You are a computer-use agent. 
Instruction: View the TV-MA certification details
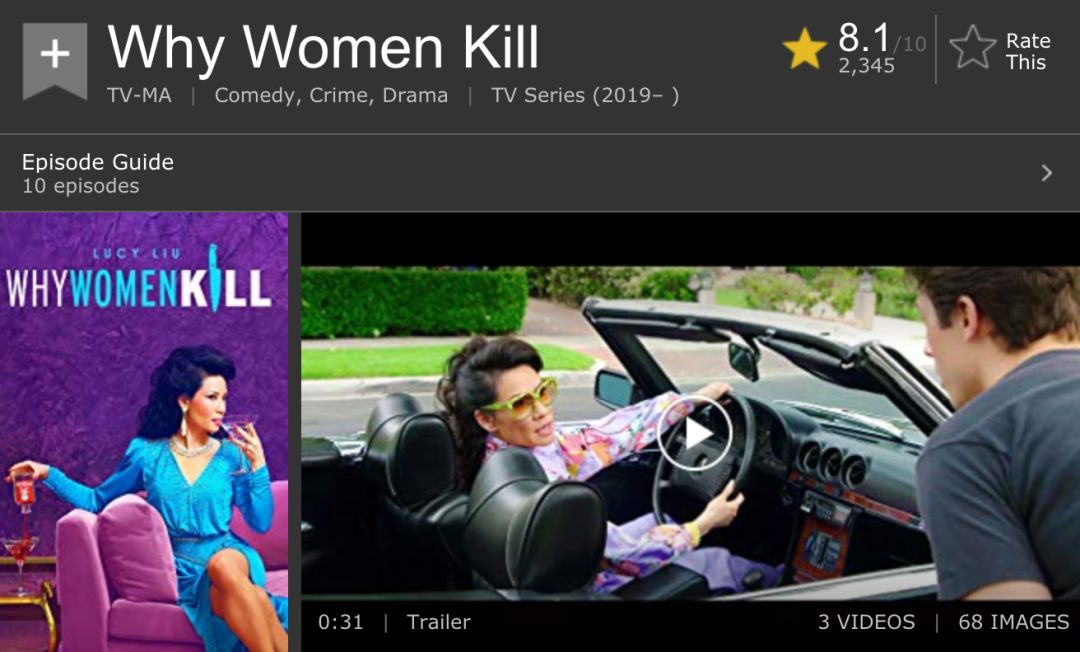click(x=139, y=95)
